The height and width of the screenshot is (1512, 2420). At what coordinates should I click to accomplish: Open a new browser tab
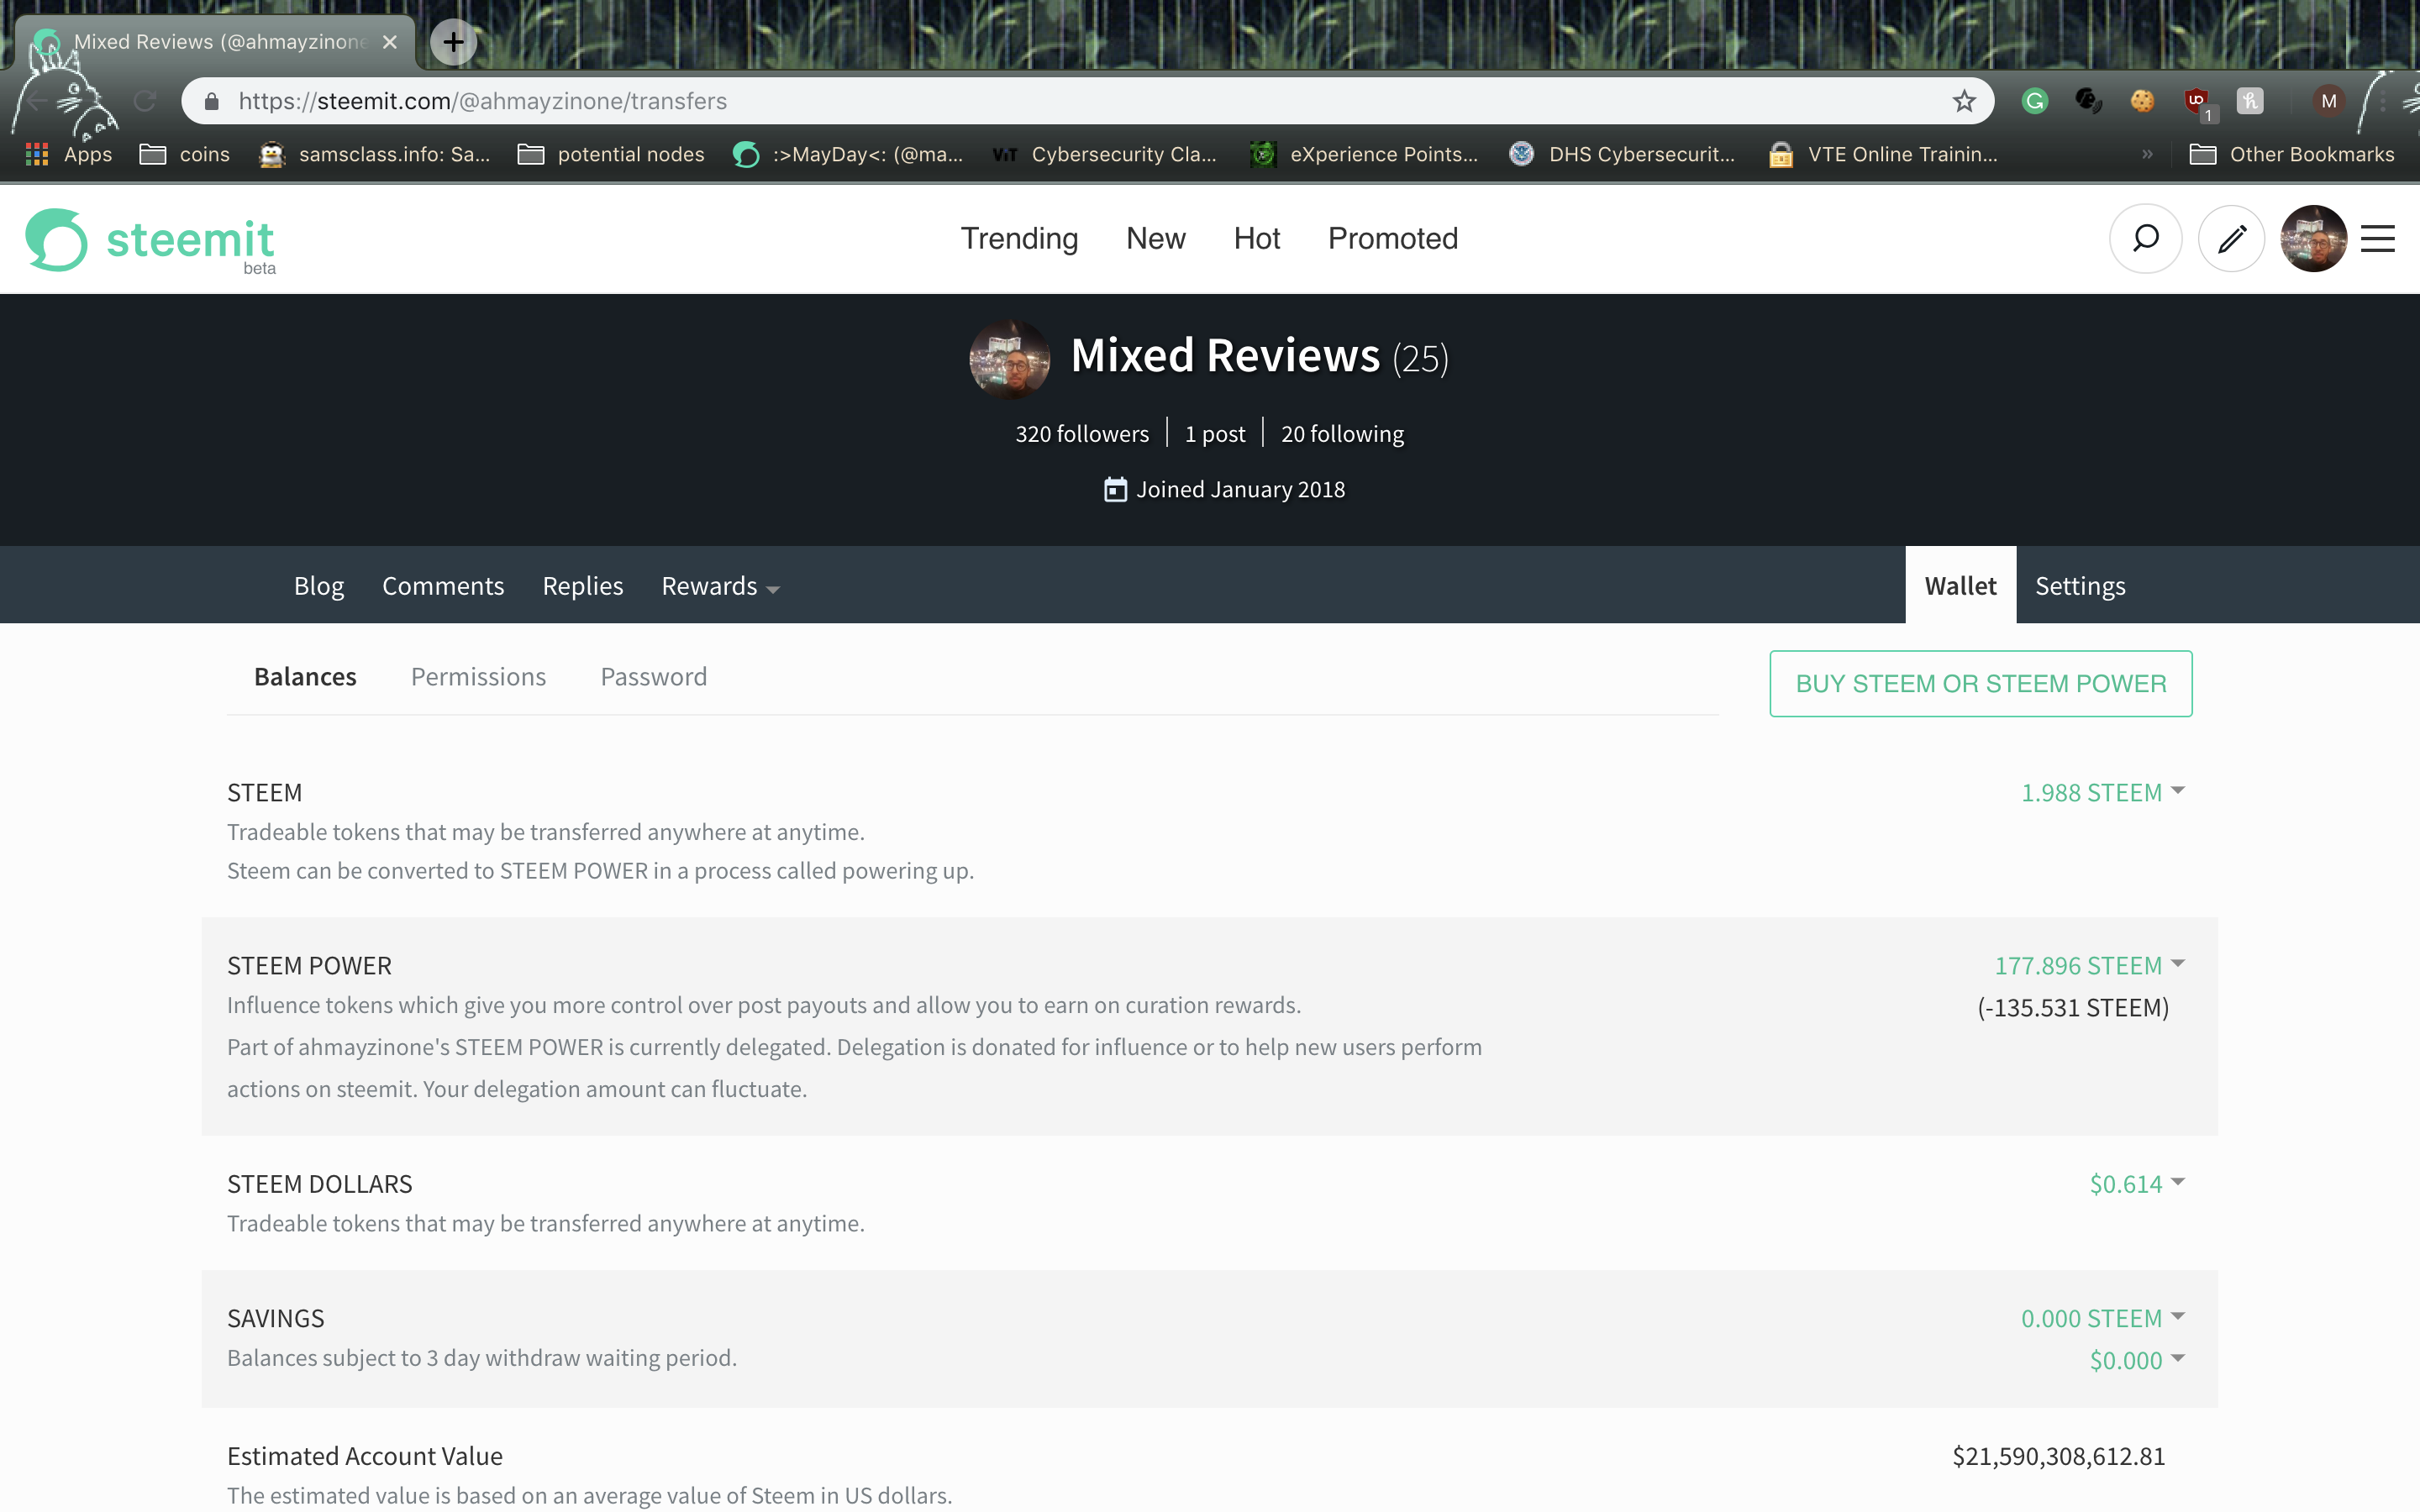(x=453, y=42)
